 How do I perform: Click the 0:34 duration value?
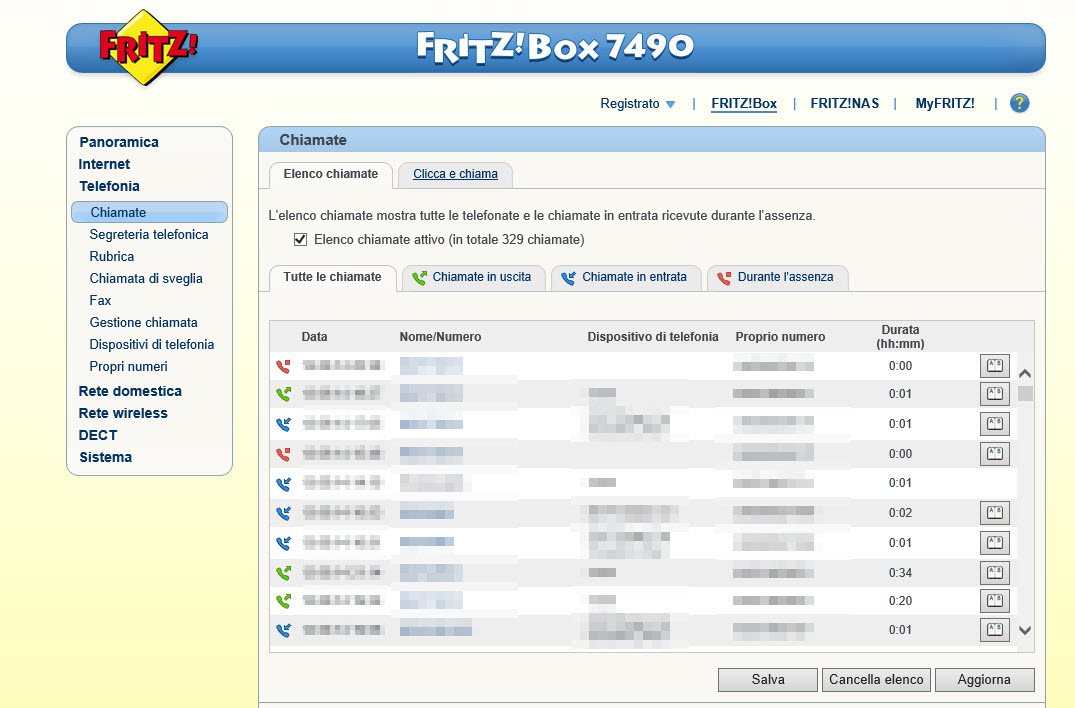[x=900, y=572]
